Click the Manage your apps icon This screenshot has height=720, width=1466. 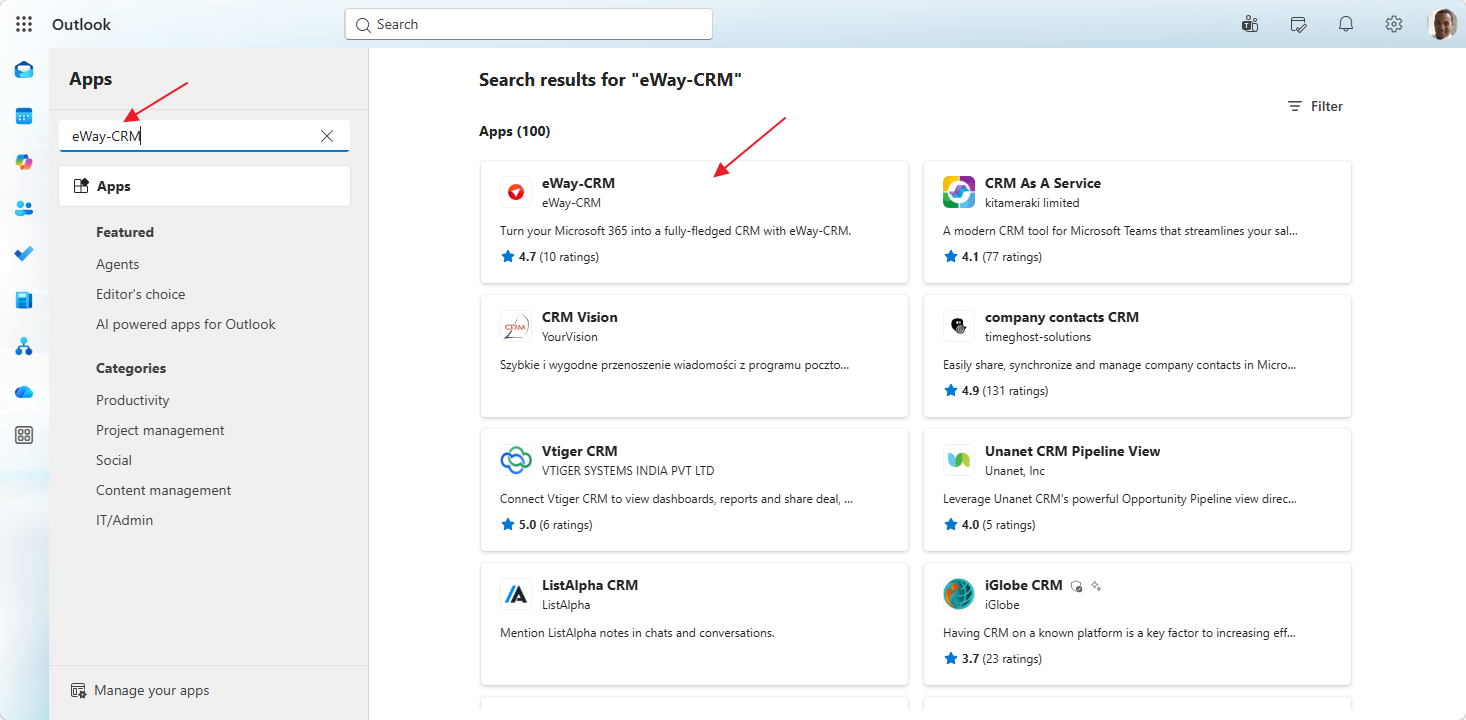(x=78, y=691)
